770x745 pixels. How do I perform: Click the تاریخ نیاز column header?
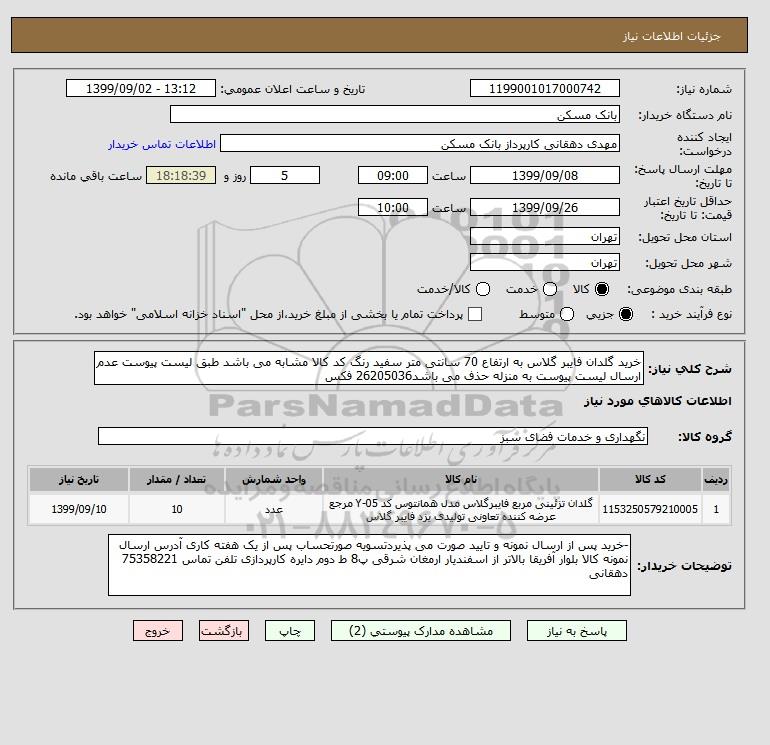pos(79,479)
